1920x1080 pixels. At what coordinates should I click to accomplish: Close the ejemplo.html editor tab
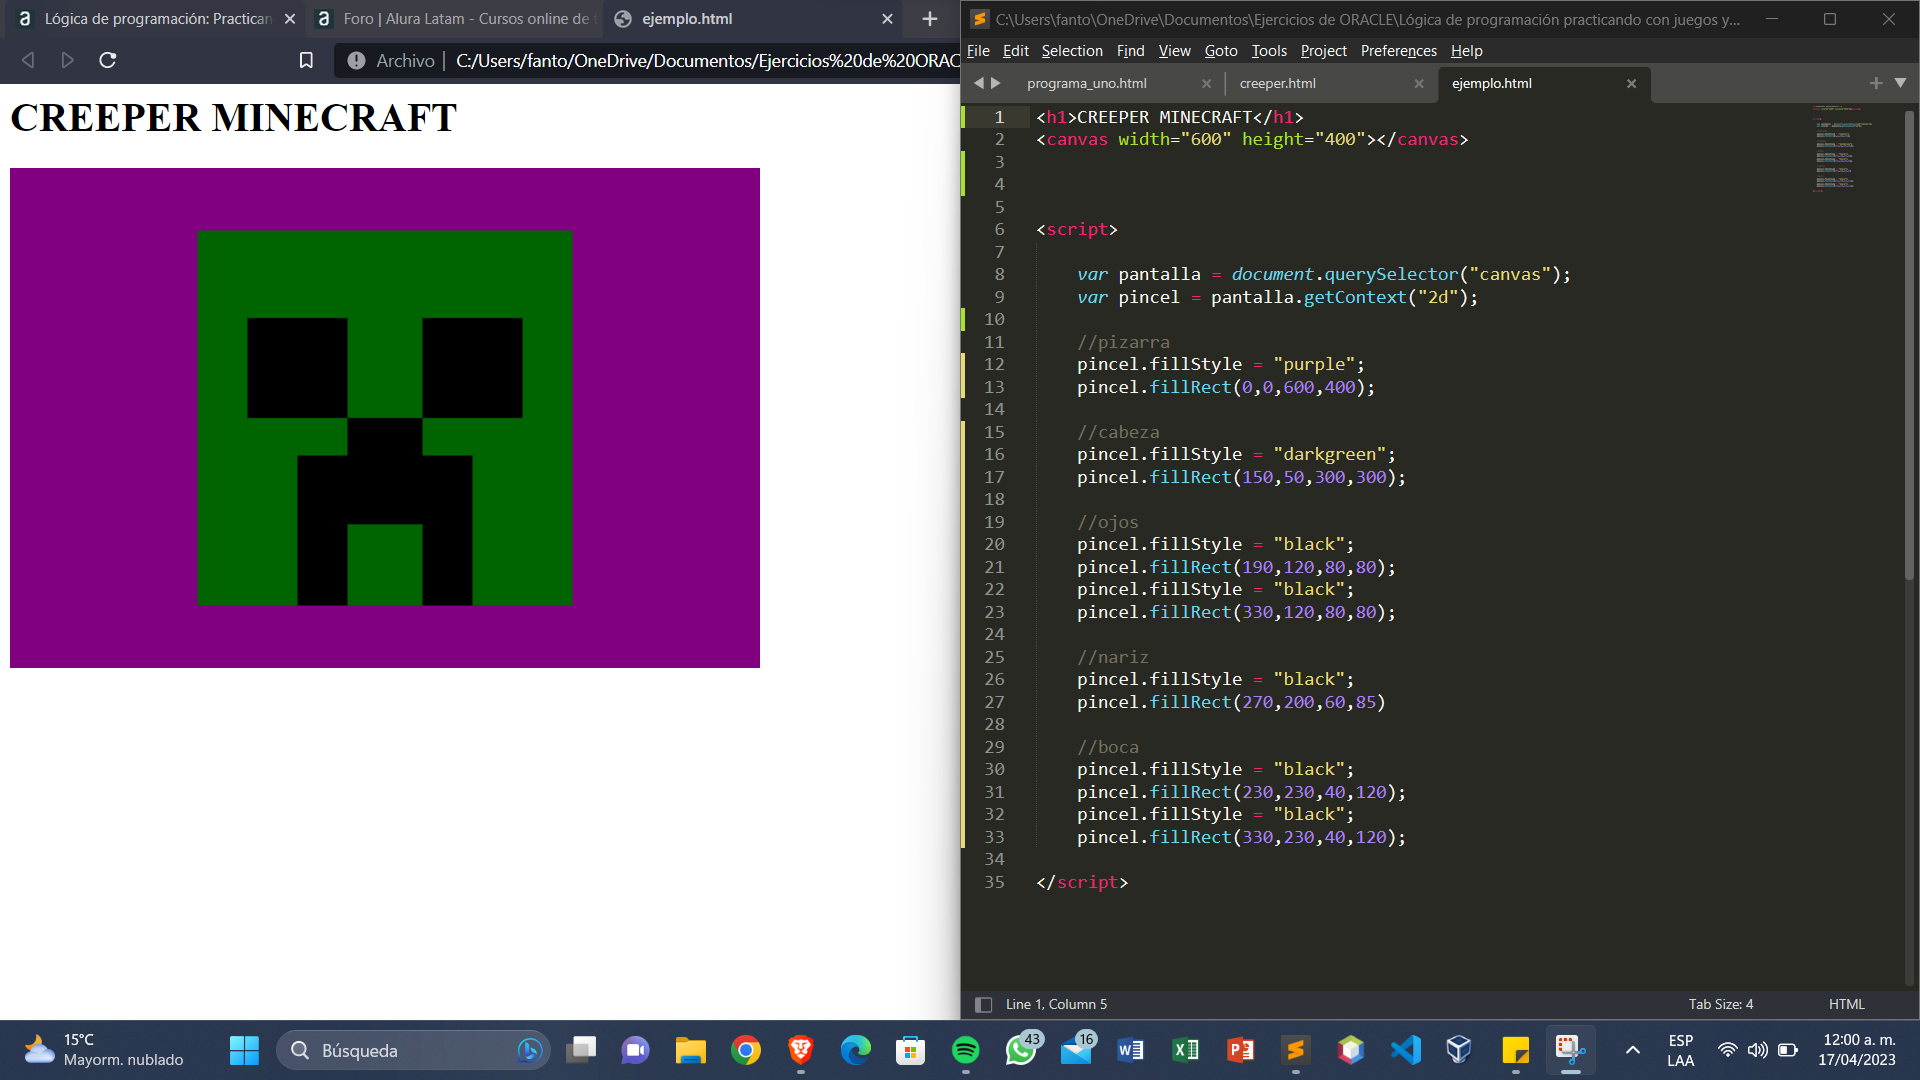pos(1631,84)
